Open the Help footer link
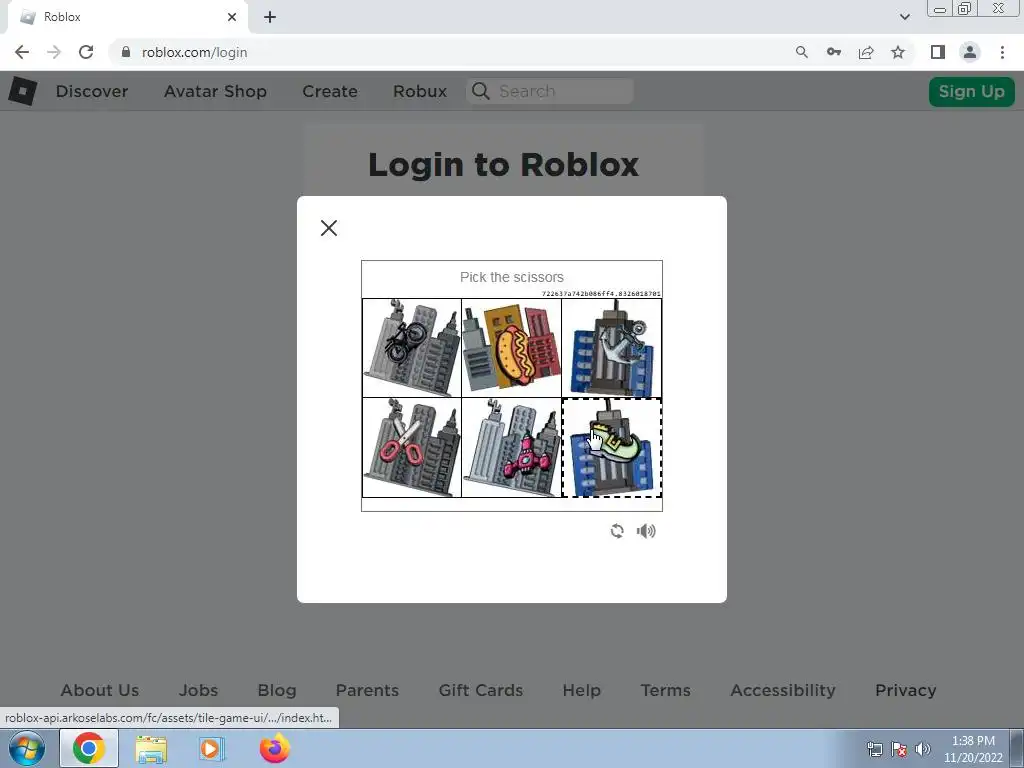 [581, 690]
